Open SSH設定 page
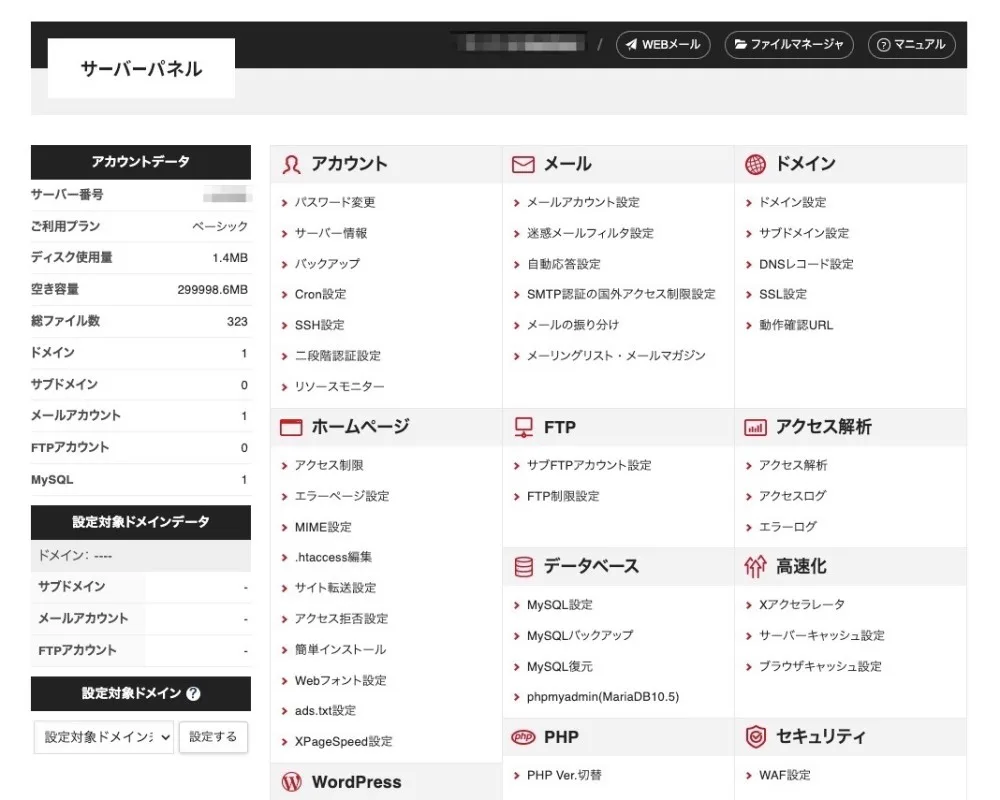The height and width of the screenshot is (800, 1000). 320,325
